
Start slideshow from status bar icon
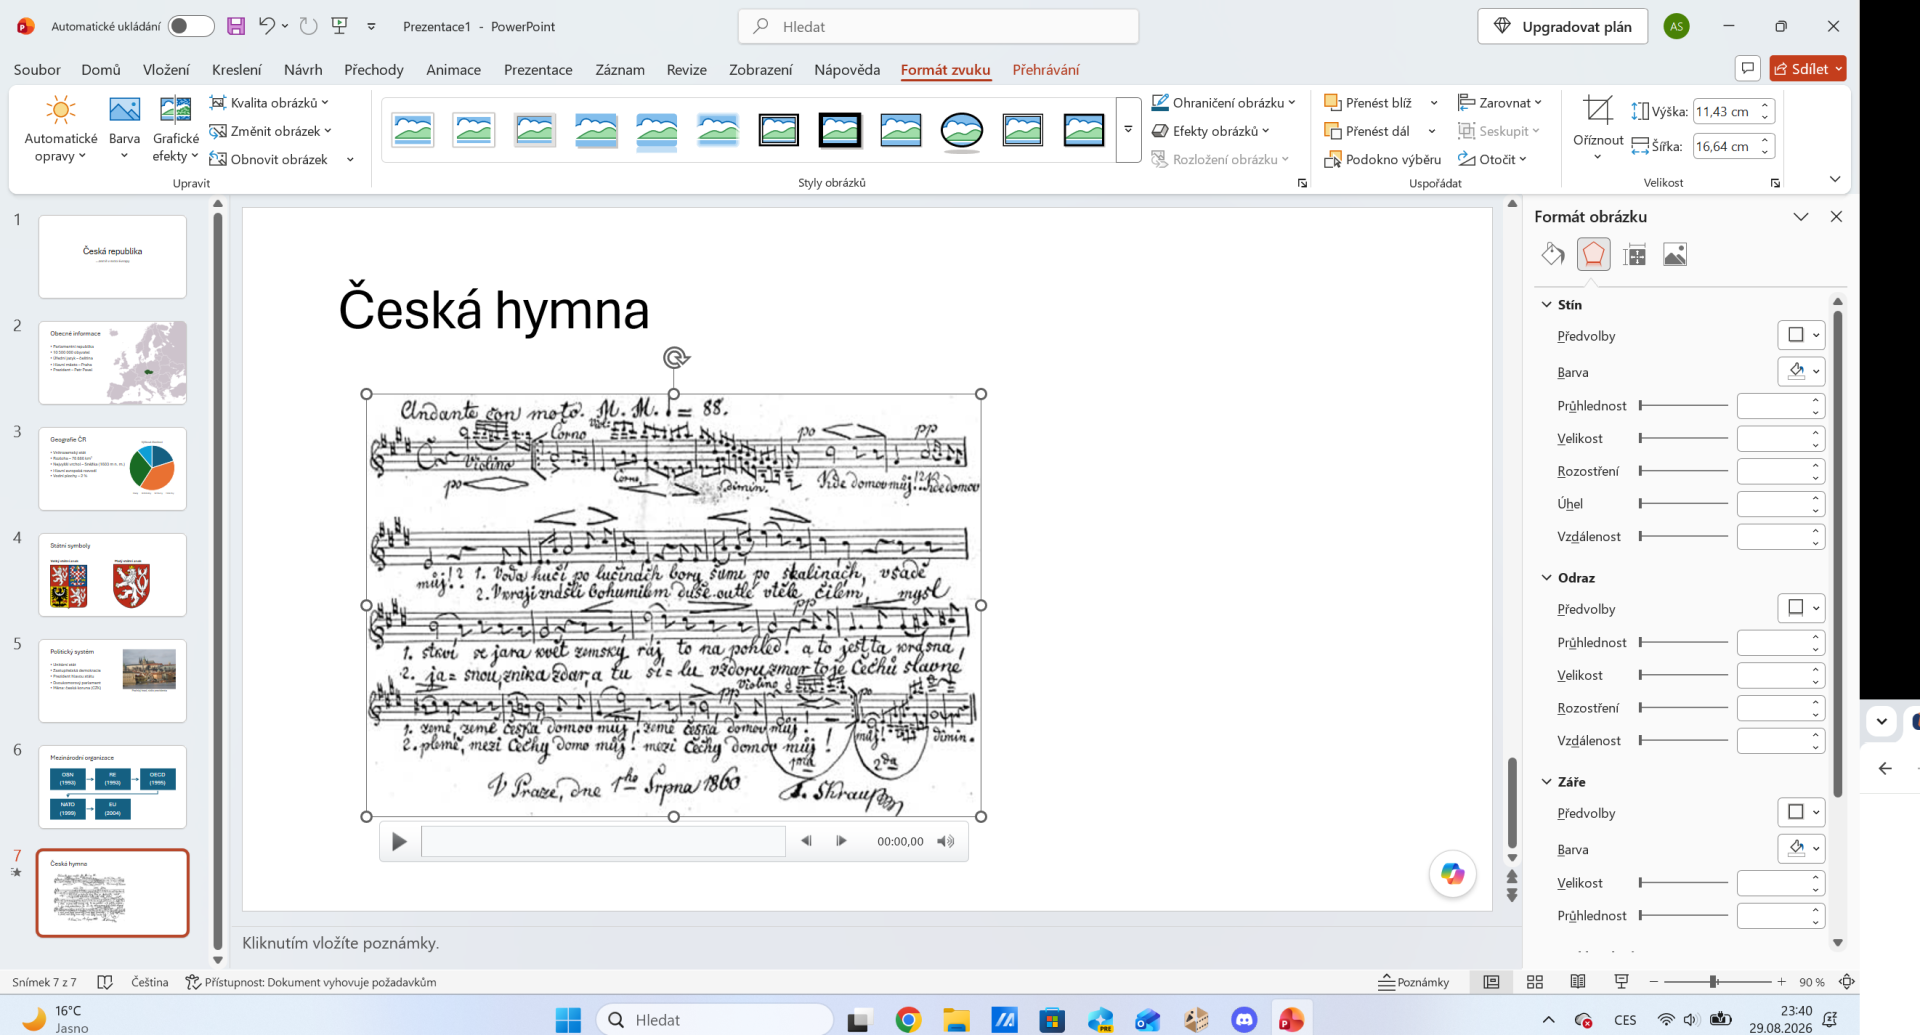[x=1621, y=982]
